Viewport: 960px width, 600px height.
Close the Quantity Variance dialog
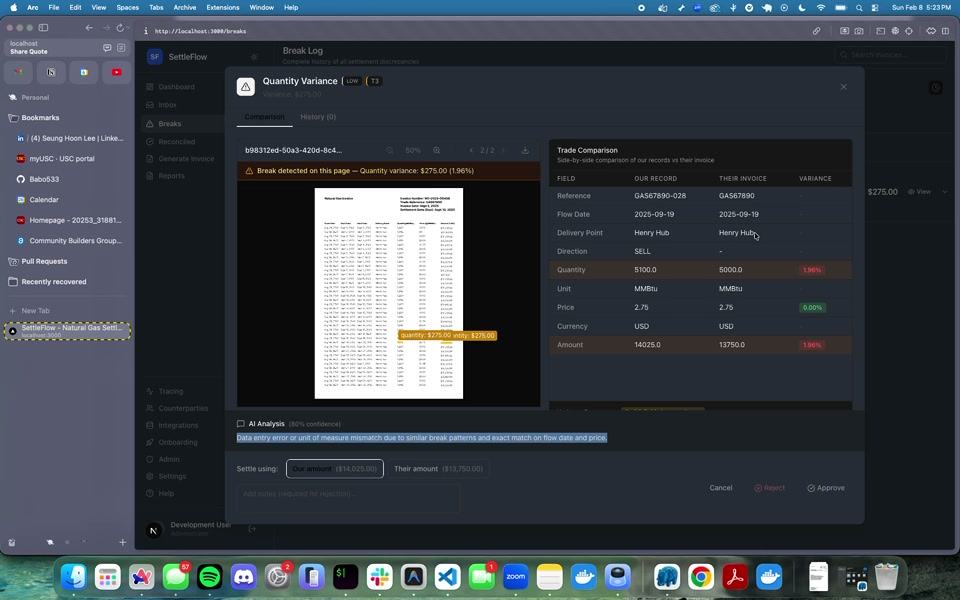843,87
